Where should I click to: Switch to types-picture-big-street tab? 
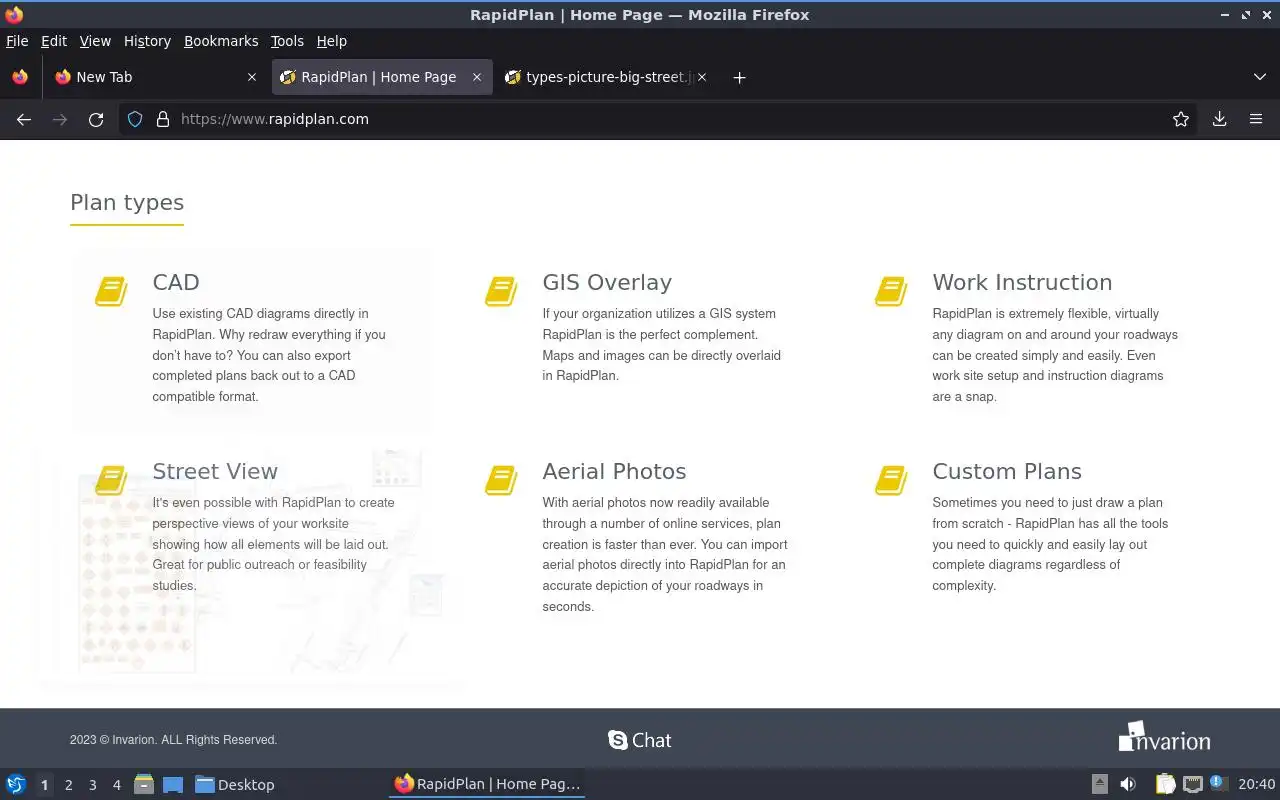(606, 77)
